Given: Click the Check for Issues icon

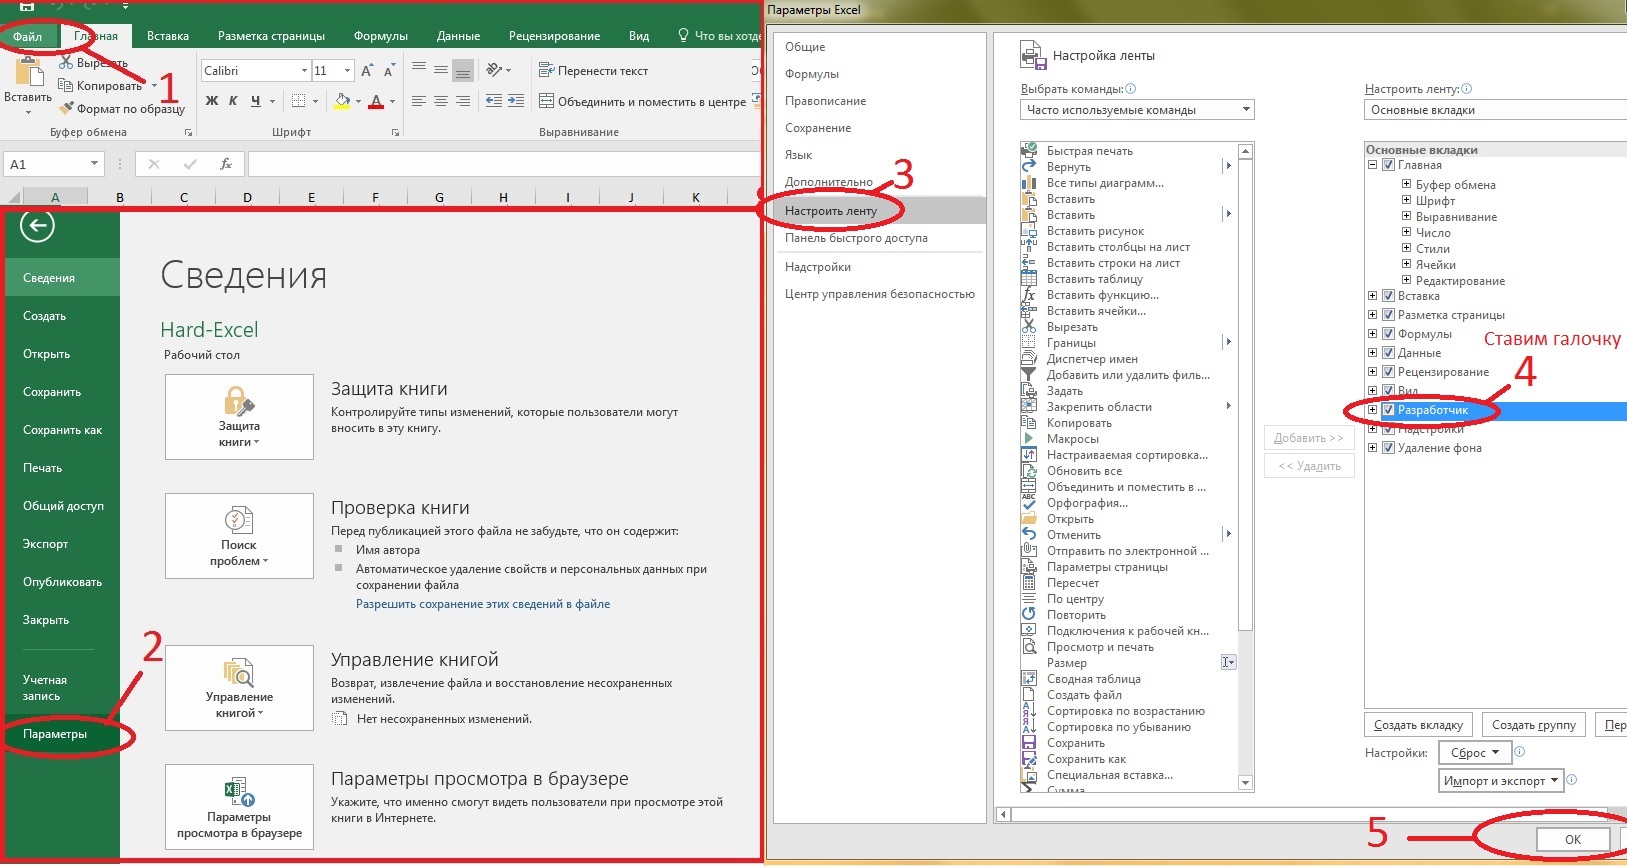Looking at the screenshot, I should click(238, 520).
